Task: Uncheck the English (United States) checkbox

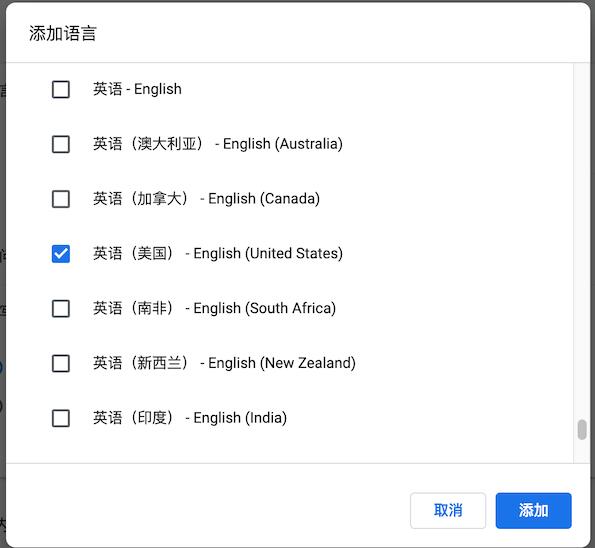Action: [61, 254]
